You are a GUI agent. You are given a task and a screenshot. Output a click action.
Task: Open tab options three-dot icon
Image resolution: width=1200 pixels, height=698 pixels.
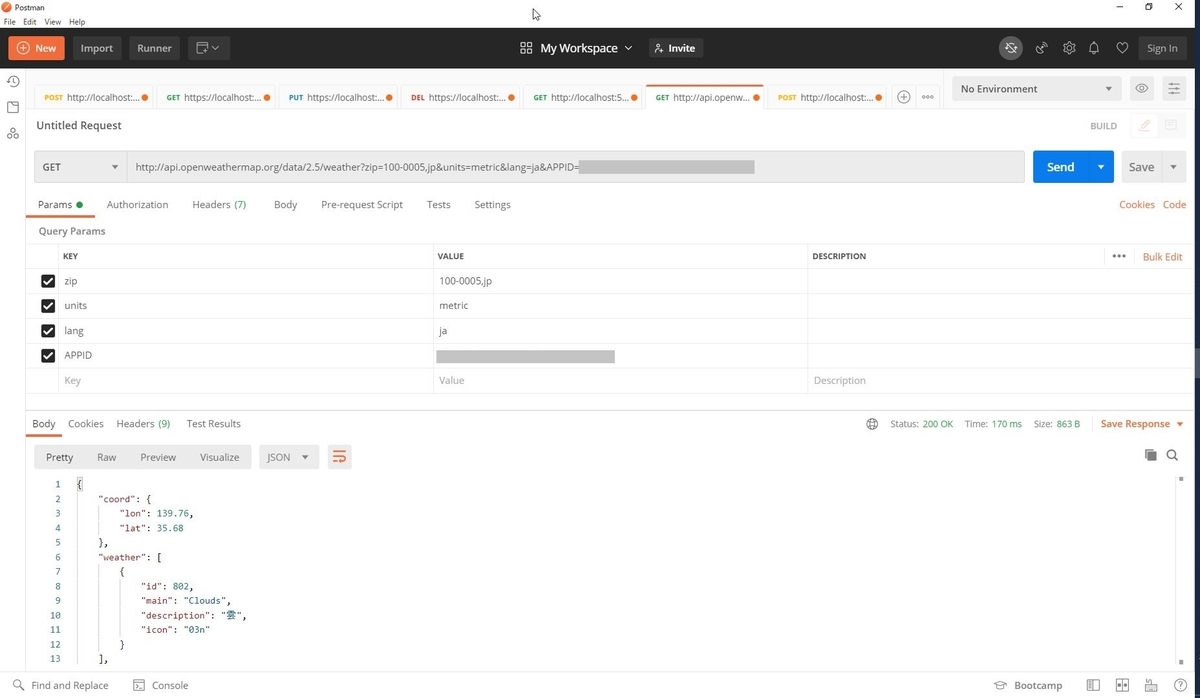(928, 97)
